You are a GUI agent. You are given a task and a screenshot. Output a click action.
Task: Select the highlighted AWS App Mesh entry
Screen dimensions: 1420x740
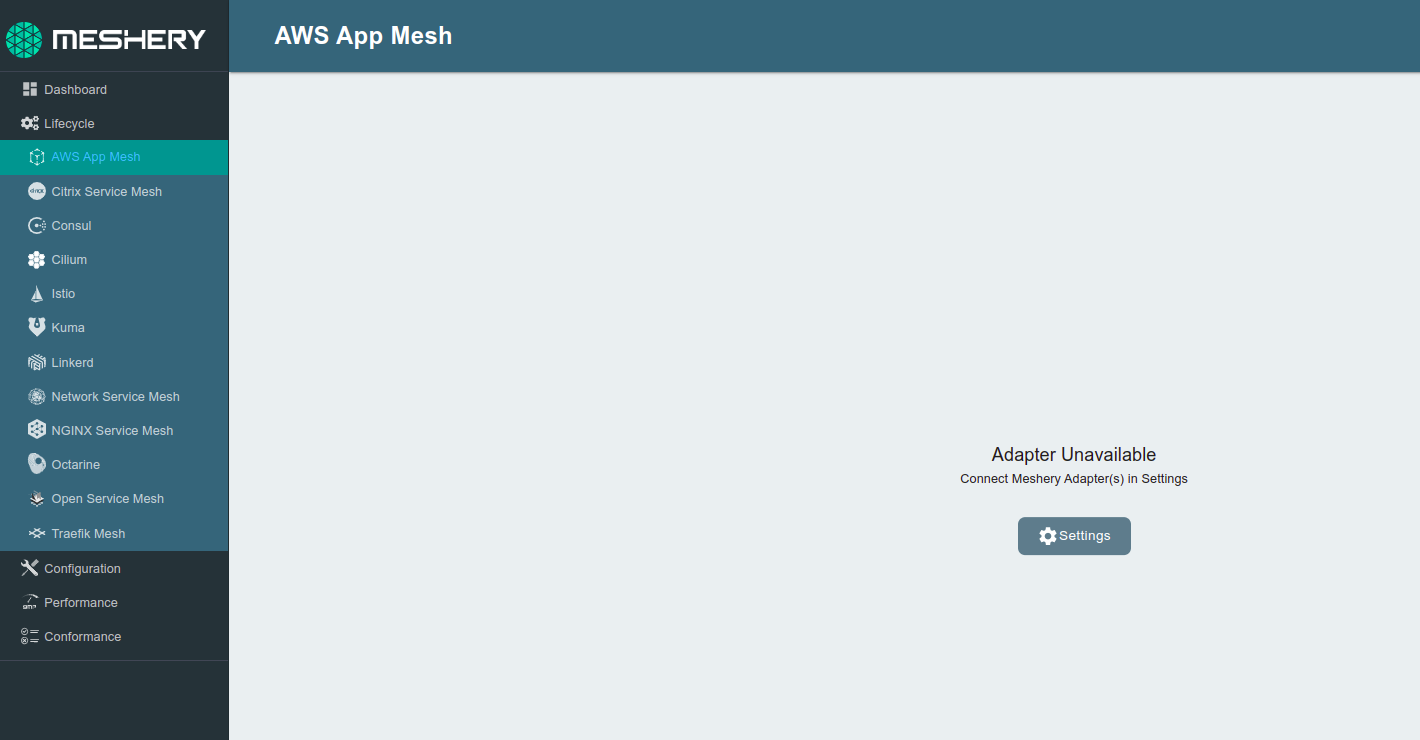point(95,157)
